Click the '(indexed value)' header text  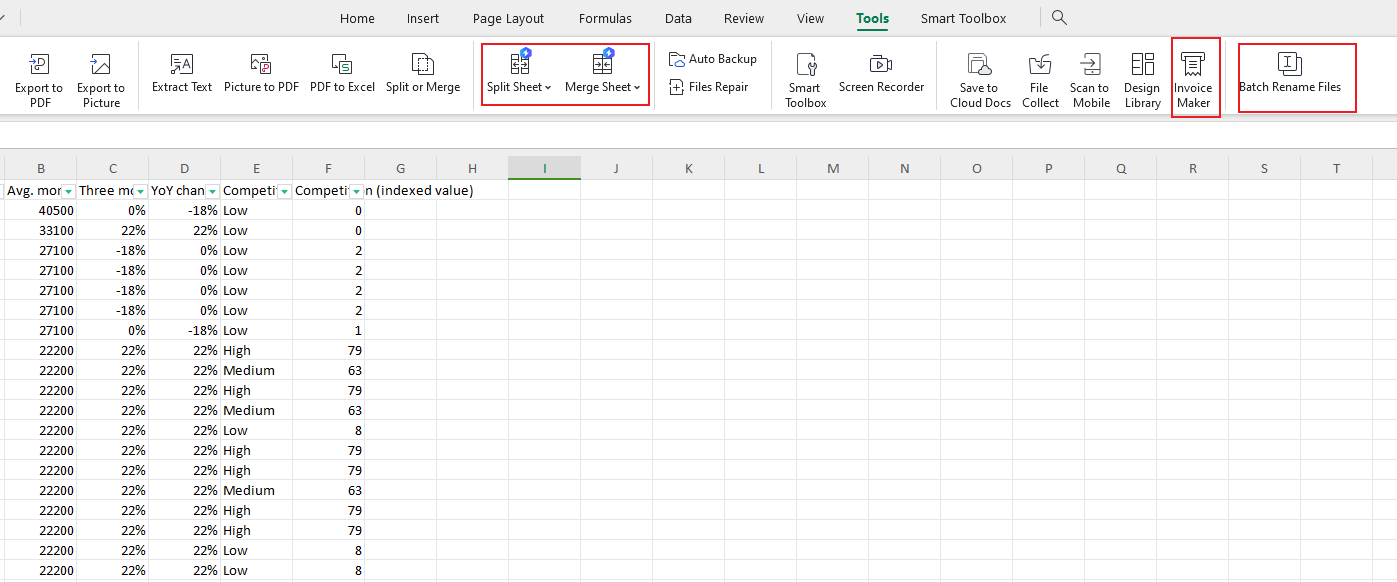click(427, 190)
